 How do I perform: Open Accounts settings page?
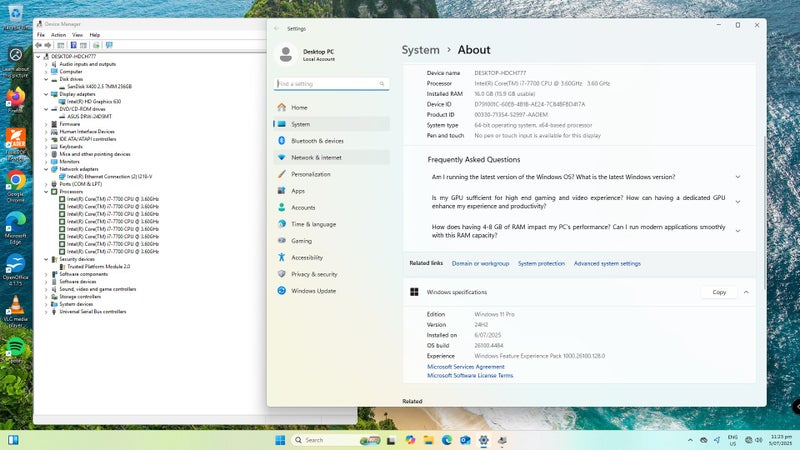click(332, 208)
